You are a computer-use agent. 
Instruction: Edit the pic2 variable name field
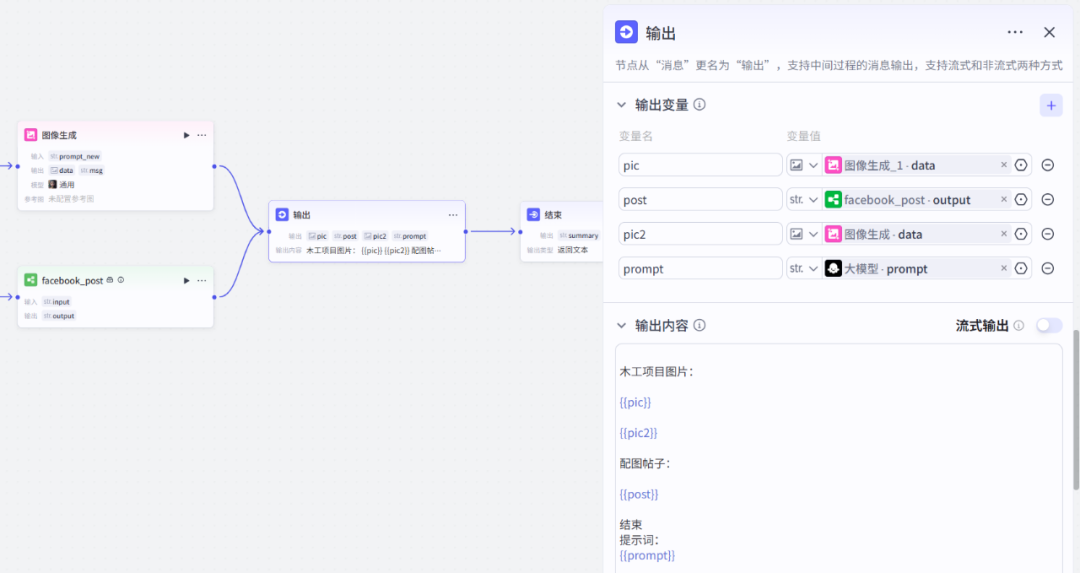pyautogui.click(x=700, y=234)
